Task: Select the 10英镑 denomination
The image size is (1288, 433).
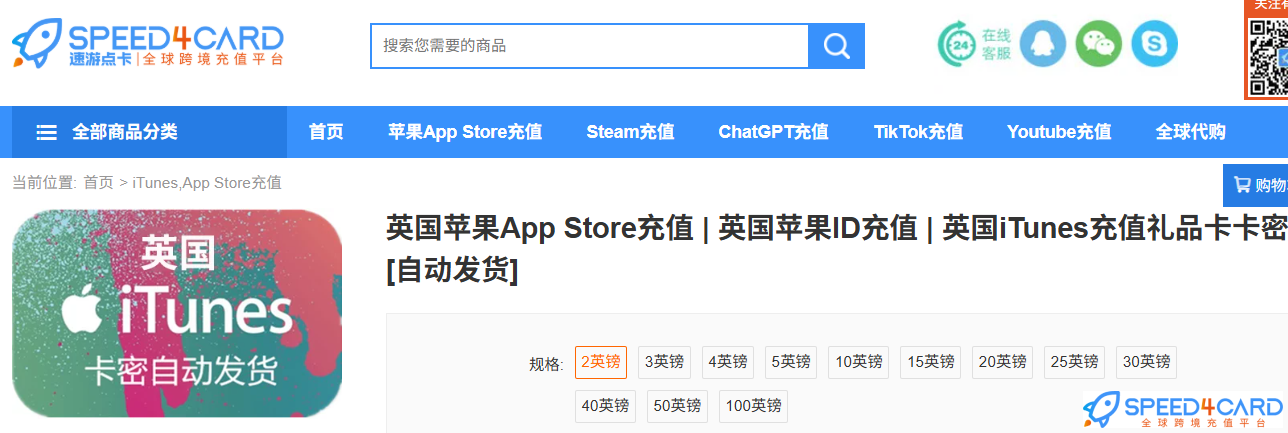Action: tap(859, 362)
